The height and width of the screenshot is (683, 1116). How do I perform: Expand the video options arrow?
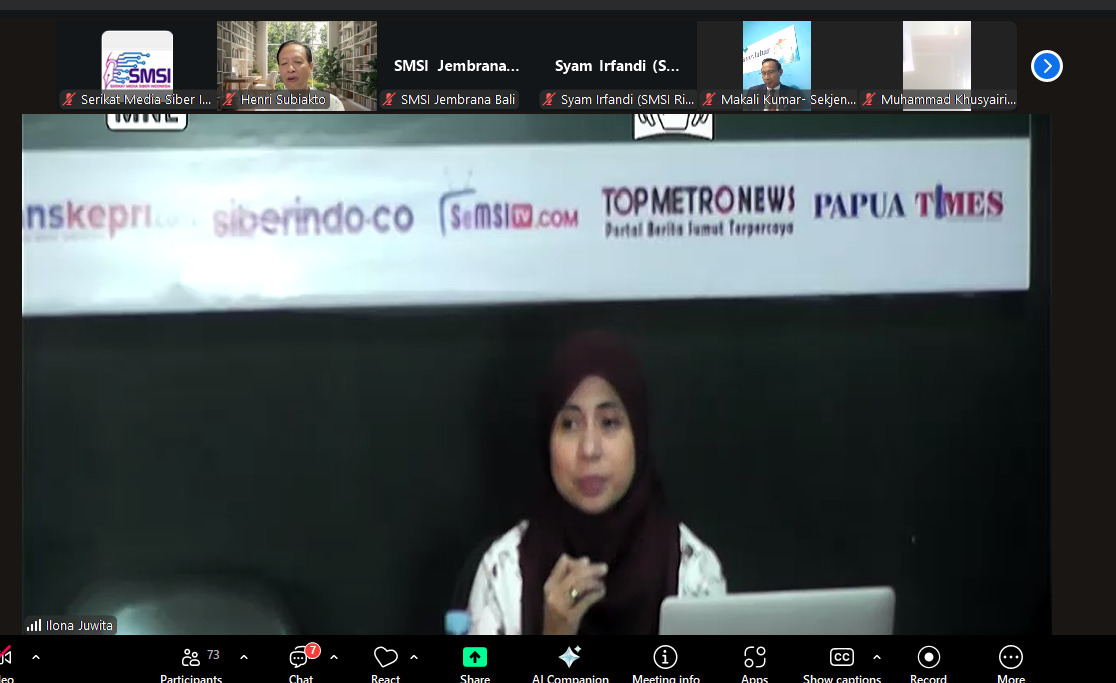tap(36, 657)
